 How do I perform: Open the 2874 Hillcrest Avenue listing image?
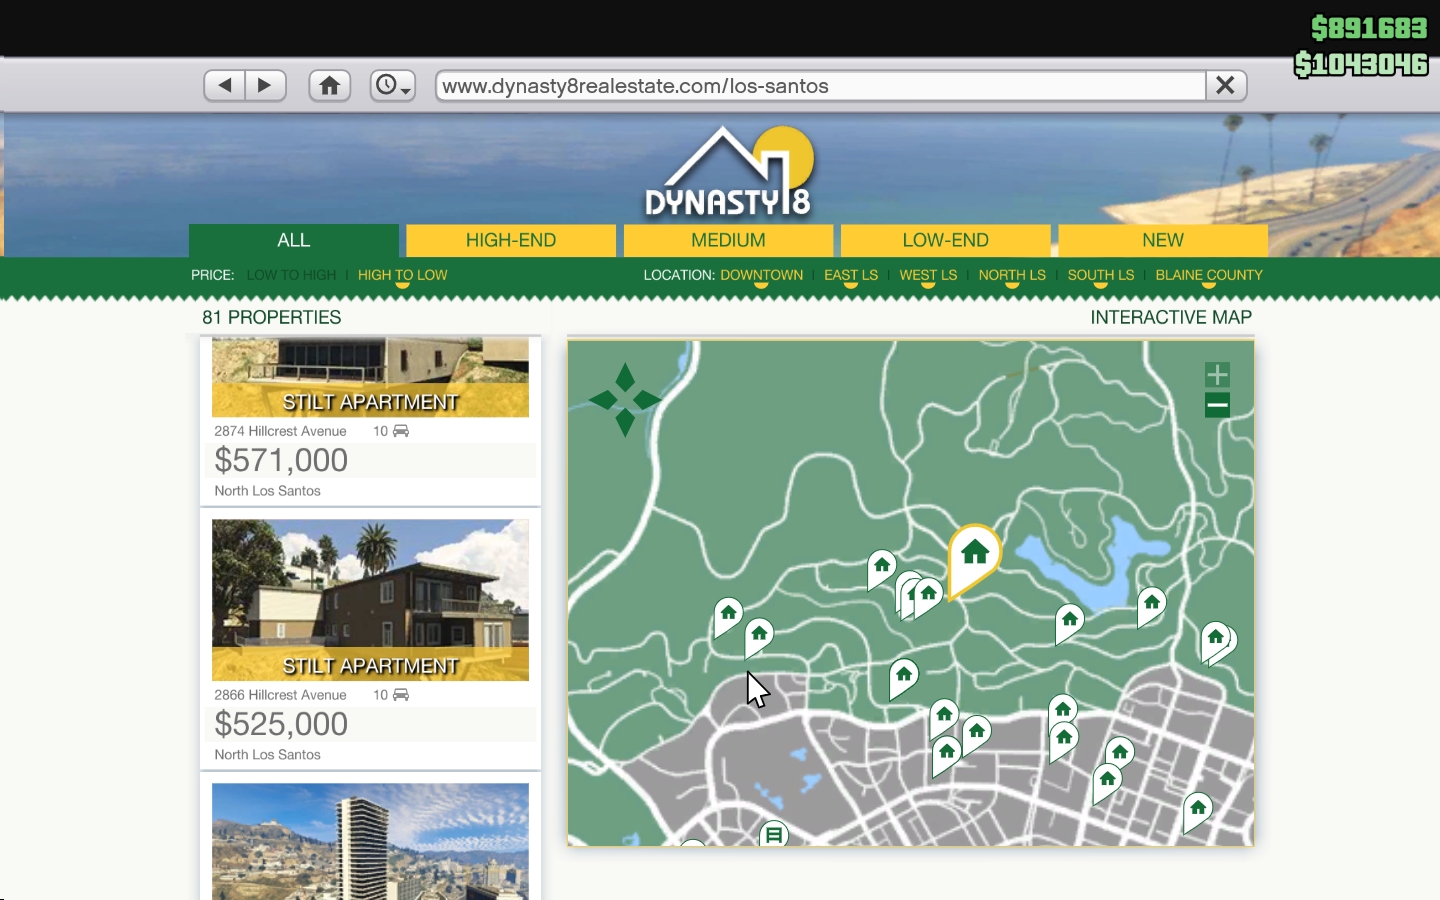click(370, 377)
